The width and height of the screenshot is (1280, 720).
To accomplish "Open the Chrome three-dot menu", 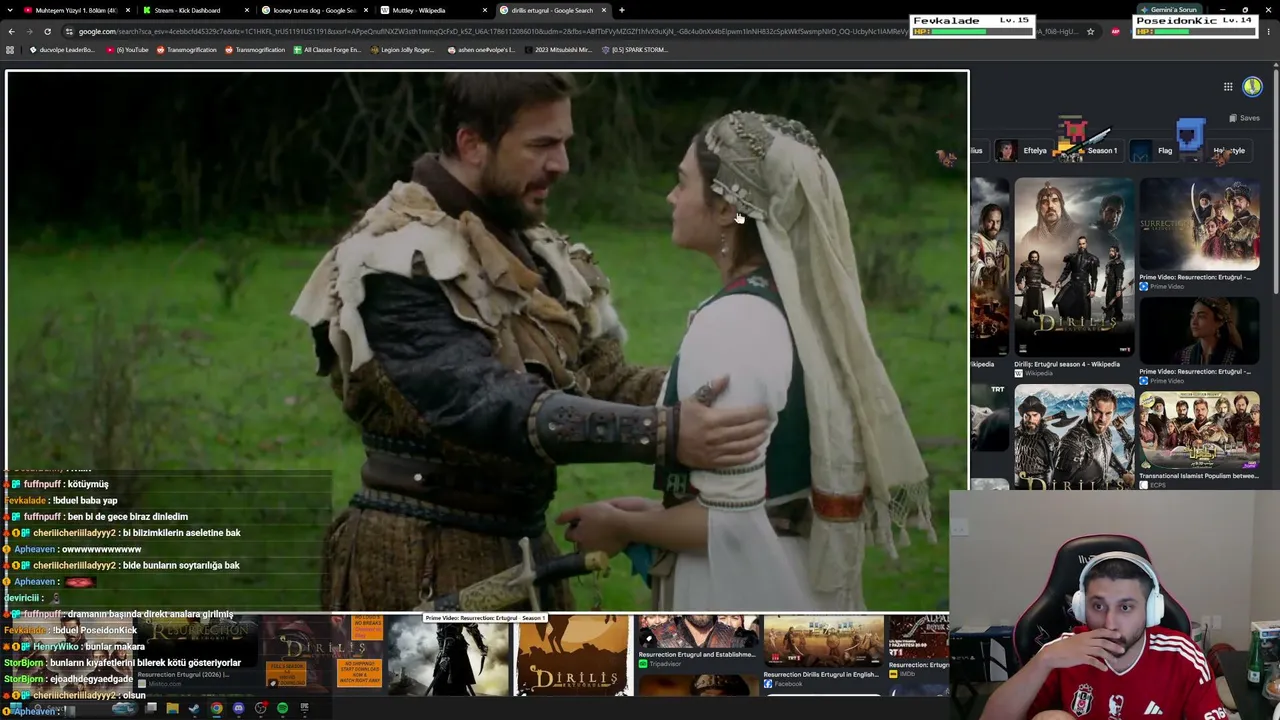I will 1268,31.
